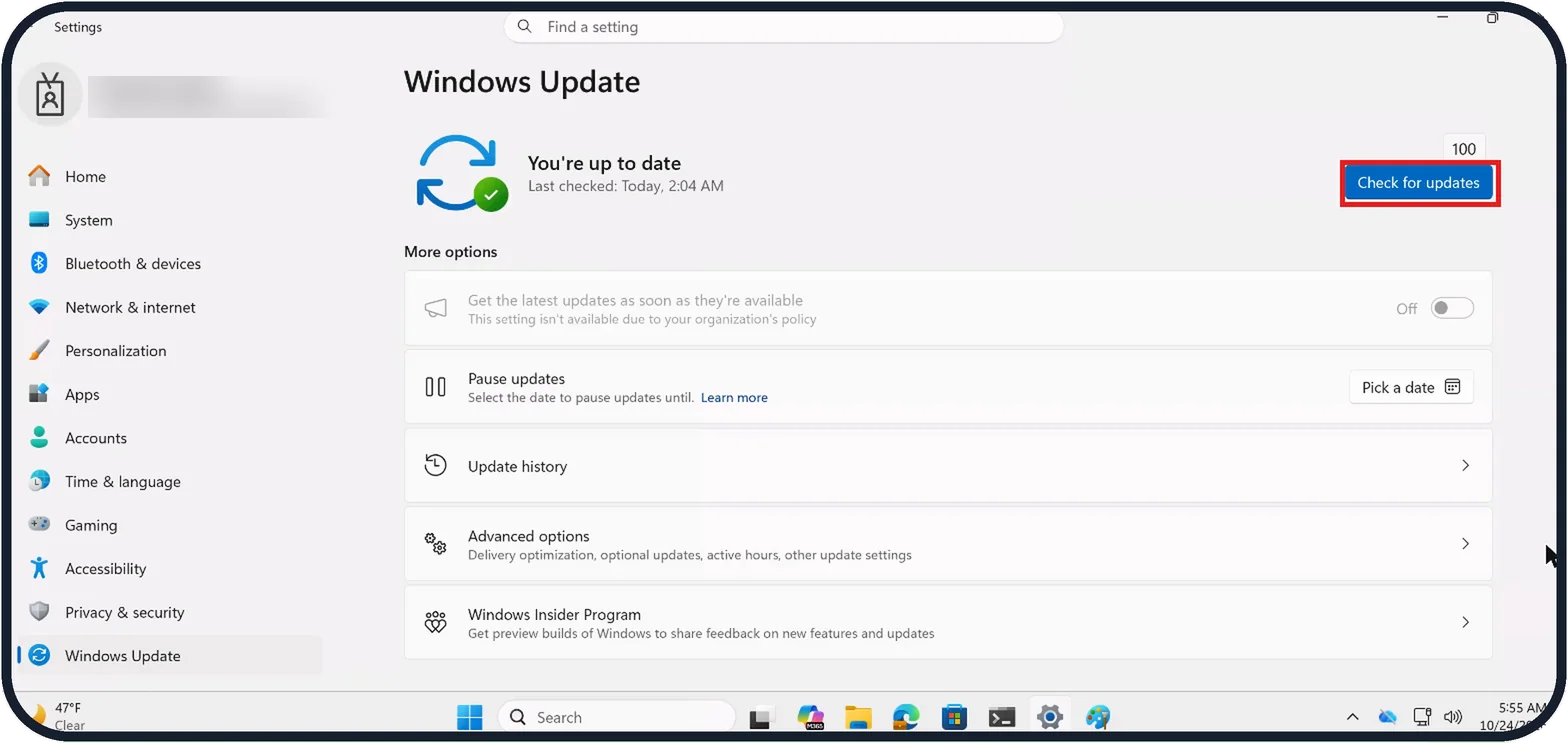Click the user profile avatar icon
This screenshot has width=1568, height=743.
49,95
